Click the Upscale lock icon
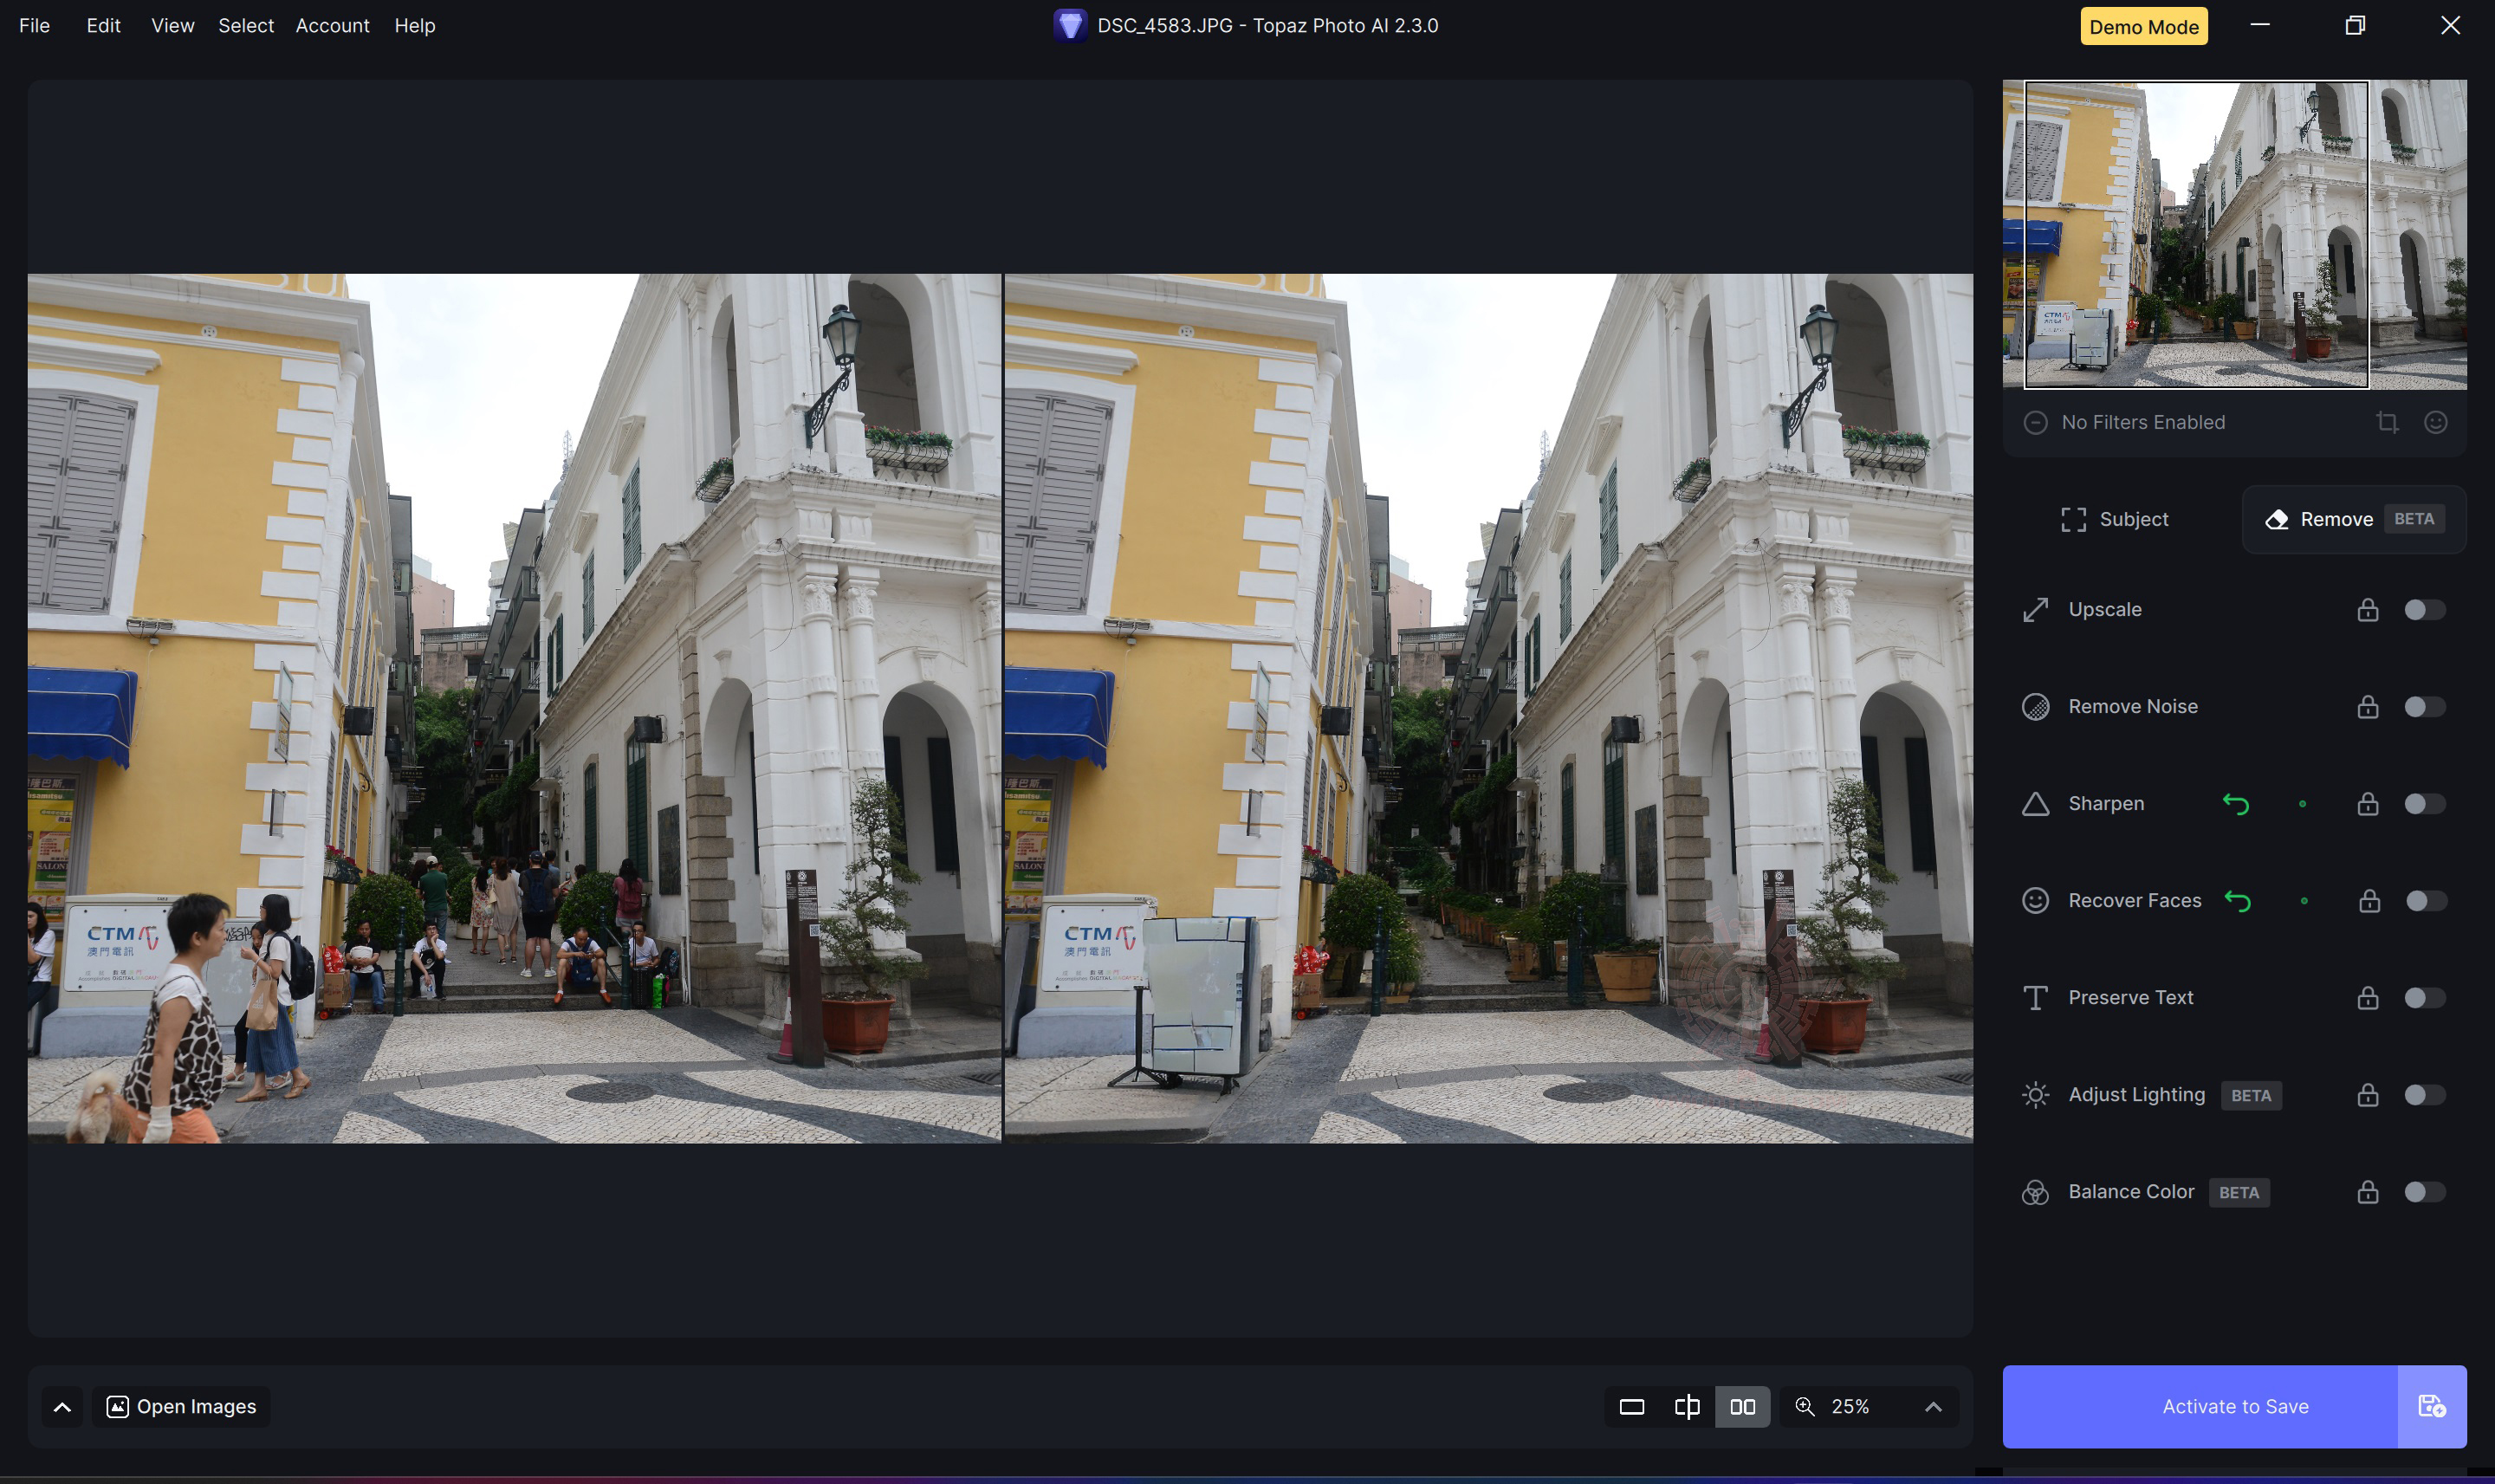Viewport: 2495px width, 1484px height. click(2367, 610)
